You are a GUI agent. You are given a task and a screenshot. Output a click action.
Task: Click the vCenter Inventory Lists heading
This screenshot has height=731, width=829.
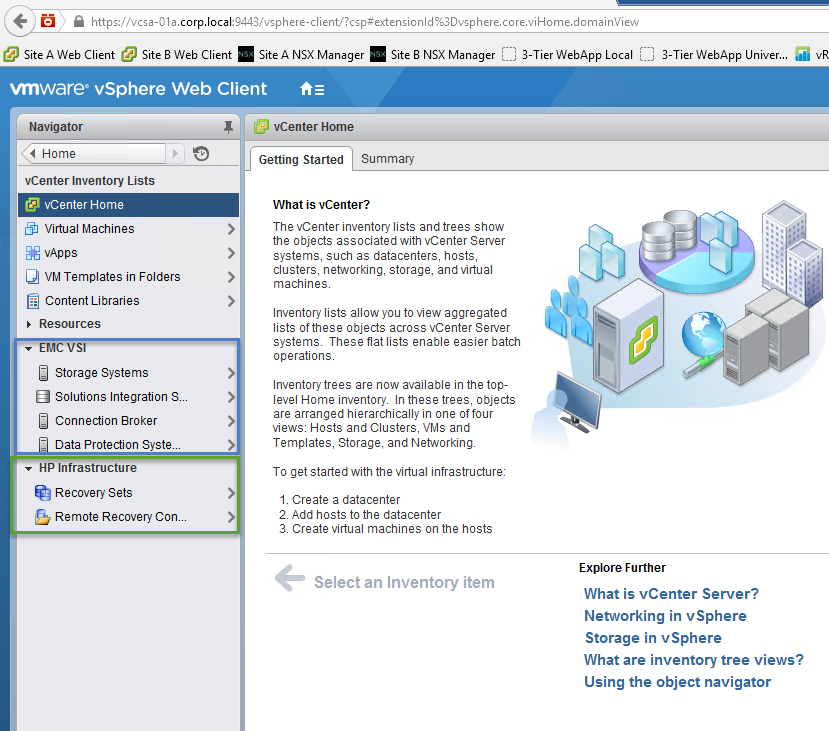coord(89,181)
